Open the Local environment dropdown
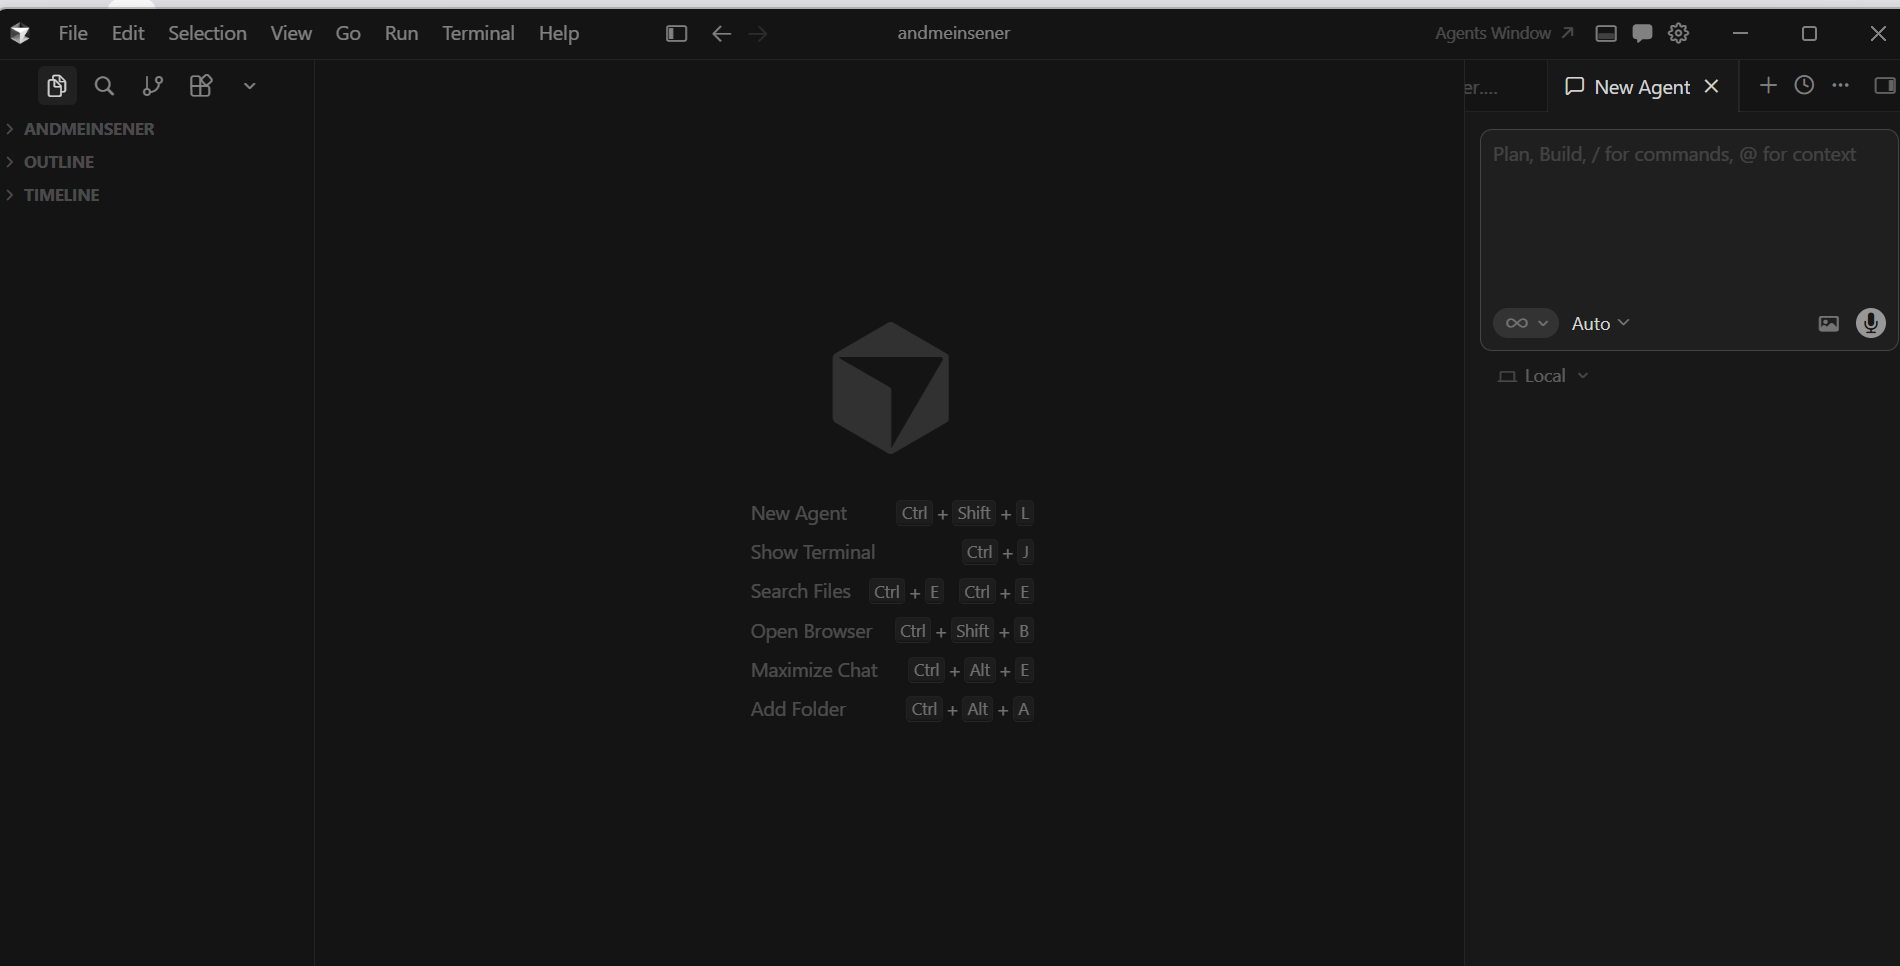Screen dimensions: 1900x966 pos(1543,376)
